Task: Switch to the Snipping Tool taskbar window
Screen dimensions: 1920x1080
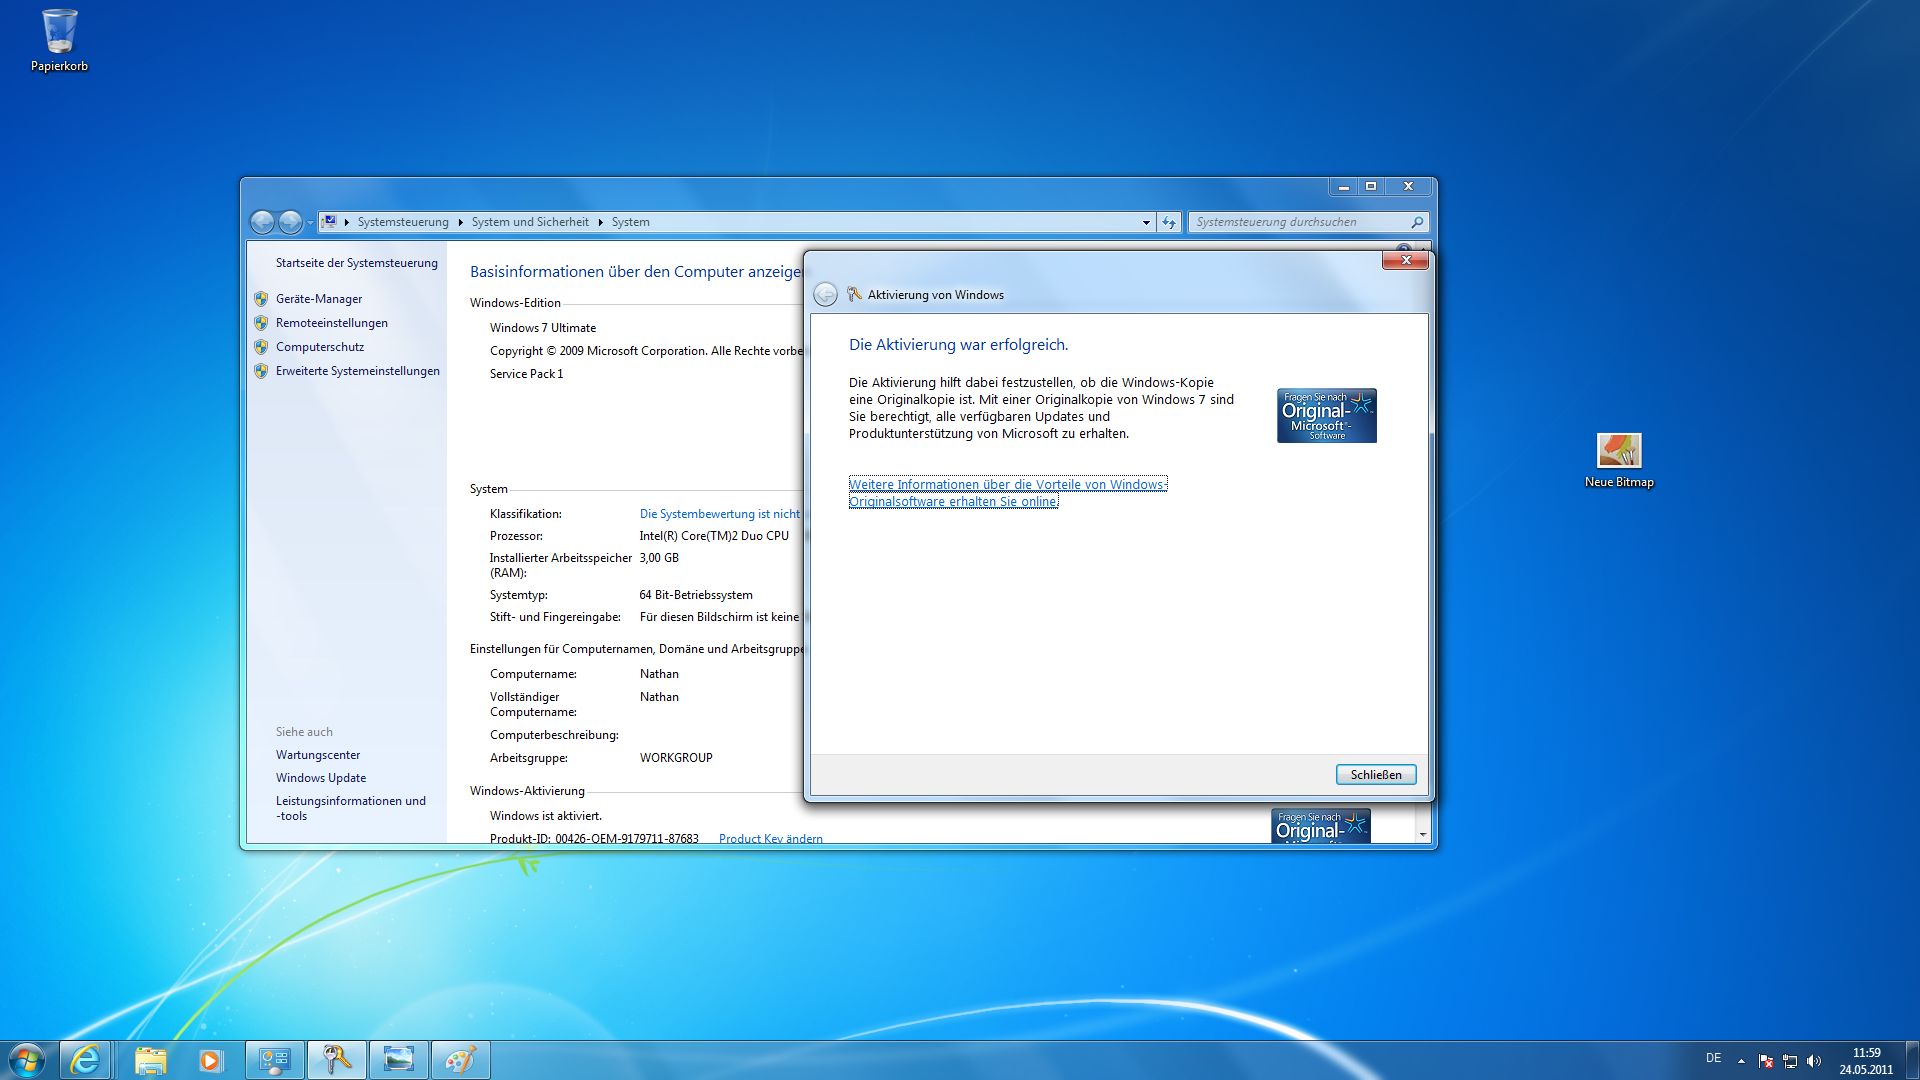Action: pyautogui.click(x=398, y=1060)
